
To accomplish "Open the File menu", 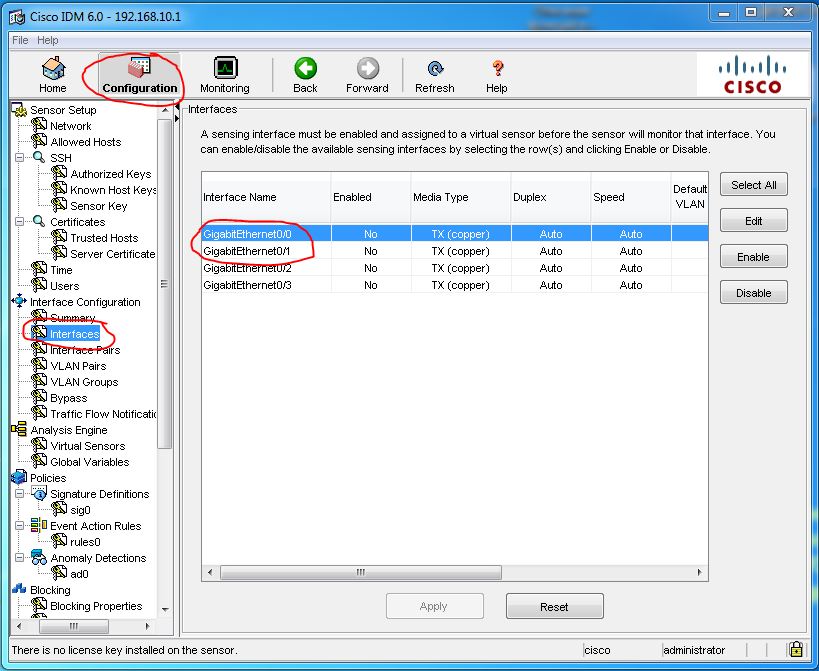I will pos(18,39).
